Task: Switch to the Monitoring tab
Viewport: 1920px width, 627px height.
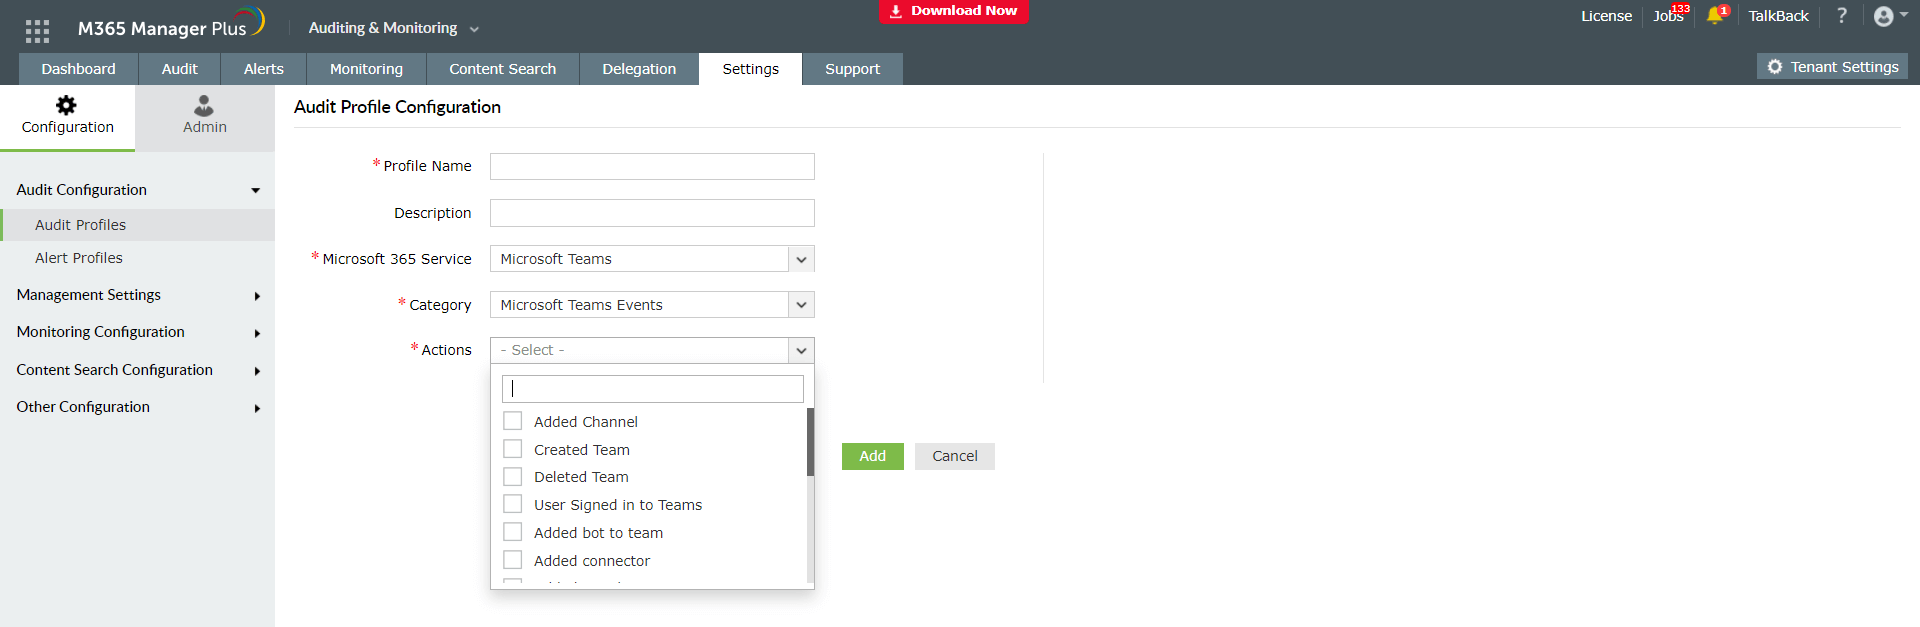Action: click(367, 69)
